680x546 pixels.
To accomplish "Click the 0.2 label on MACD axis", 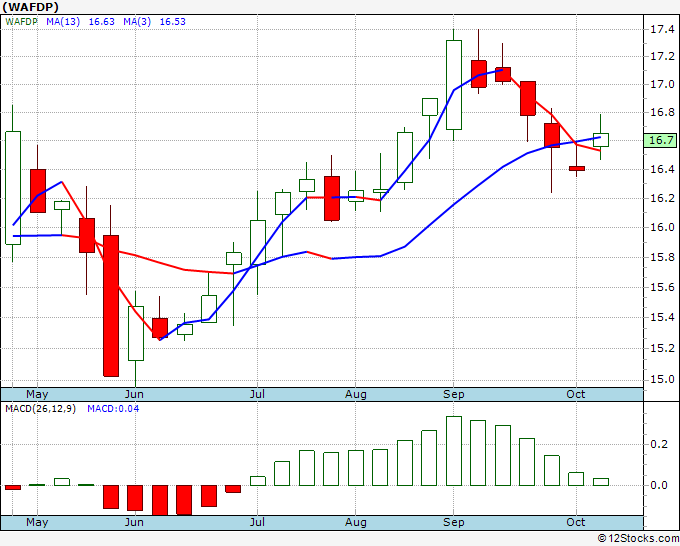I will point(659,444).
